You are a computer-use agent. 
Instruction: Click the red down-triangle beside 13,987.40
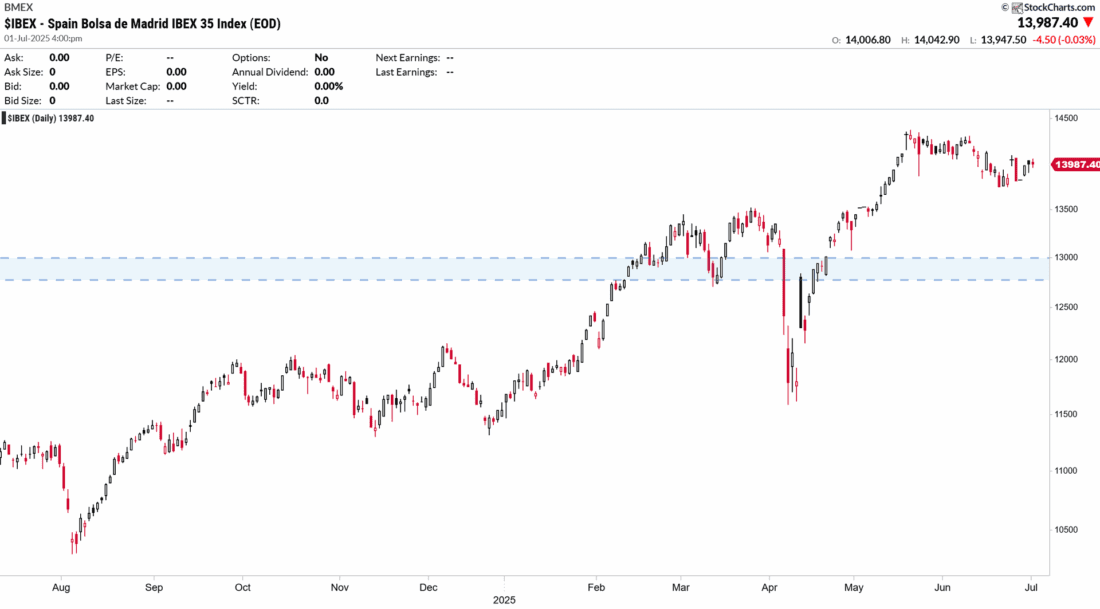[x=1088, y=23]
